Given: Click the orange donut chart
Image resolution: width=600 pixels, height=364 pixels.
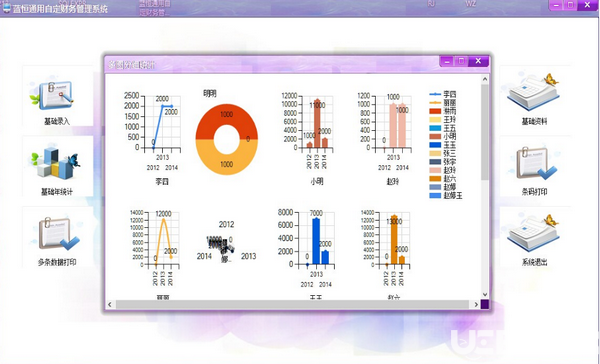Looking at the screenshot, I should click(x=227, y=139).
